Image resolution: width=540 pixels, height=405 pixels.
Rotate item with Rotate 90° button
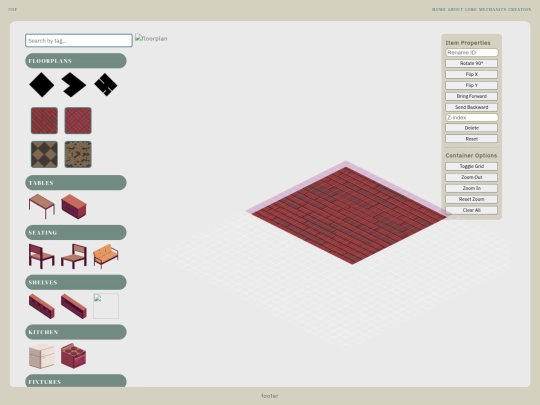click(x=471, y=63)
